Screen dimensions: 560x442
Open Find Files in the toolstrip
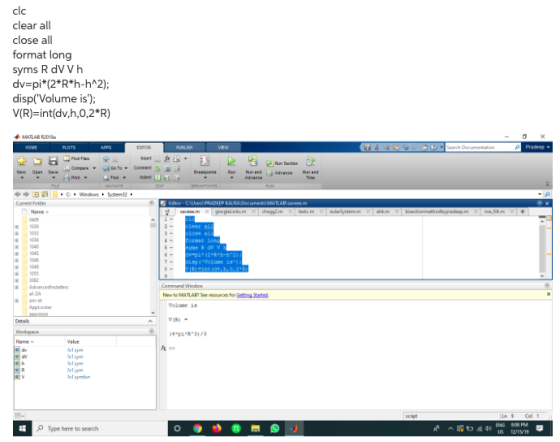point(76,159)
